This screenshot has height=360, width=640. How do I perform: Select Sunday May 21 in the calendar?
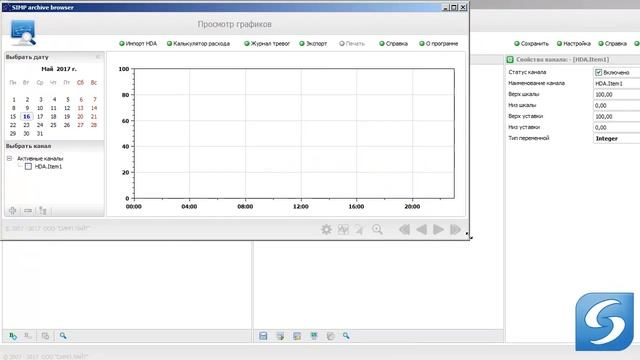coord(94,116)
